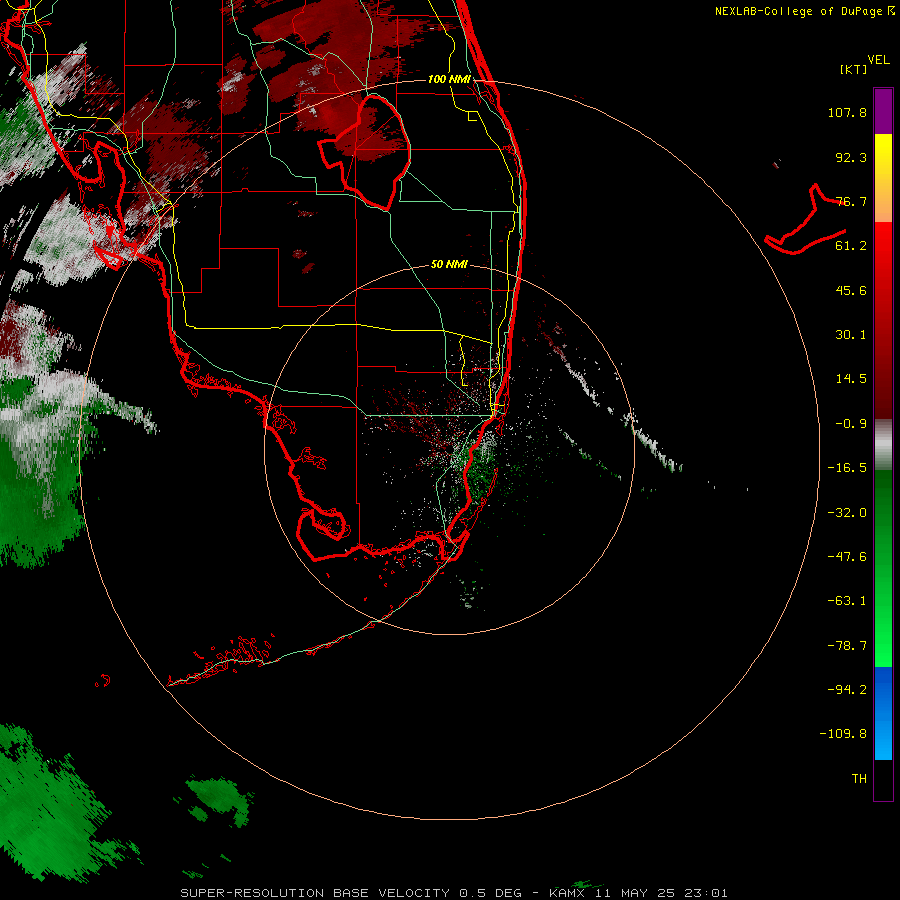This screenshot has height=900, width=900.
Task: Select the -109.8 velocity scale value
Action: pos(843,734)
